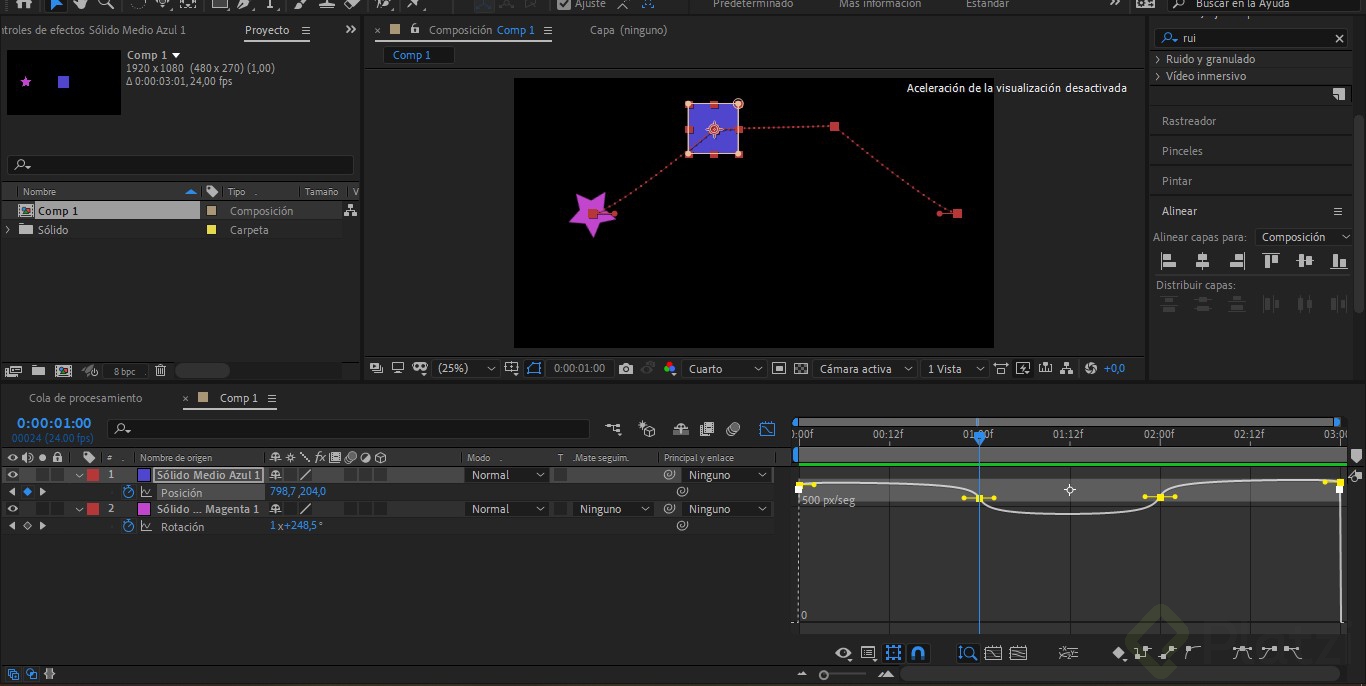
Task: Click the Position stopwatch icon
Action: click(128, 492)
